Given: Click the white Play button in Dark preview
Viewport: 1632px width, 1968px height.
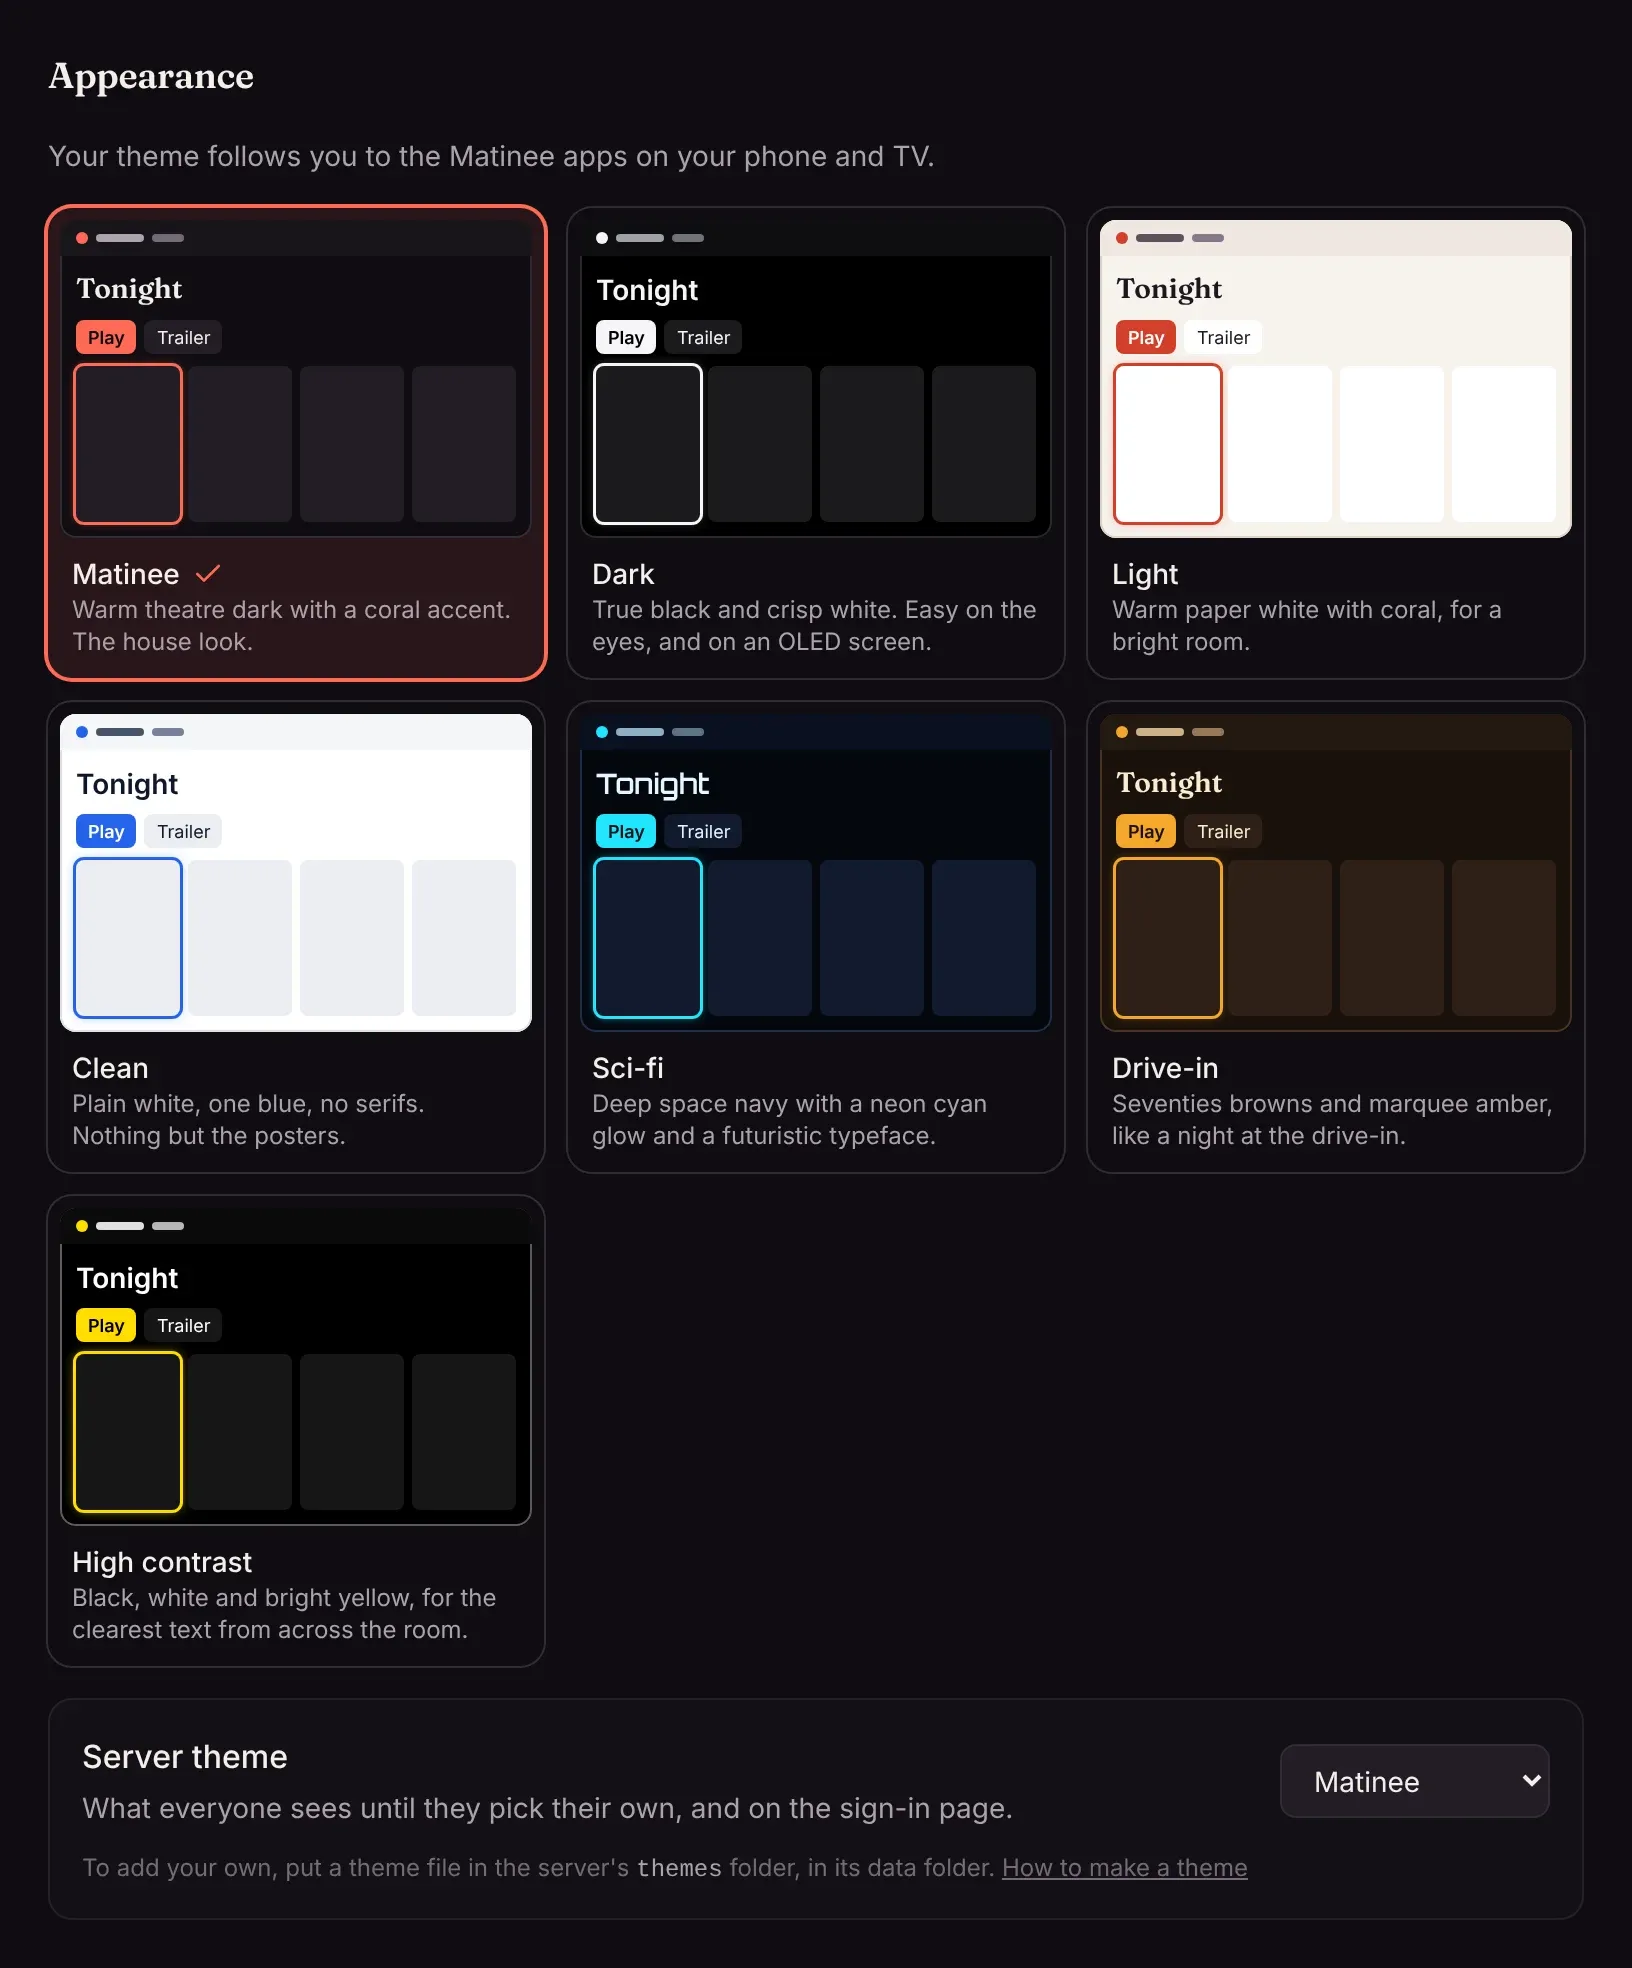Looking at the screenshot, I should pyautogui.click(x=626, y=337).
